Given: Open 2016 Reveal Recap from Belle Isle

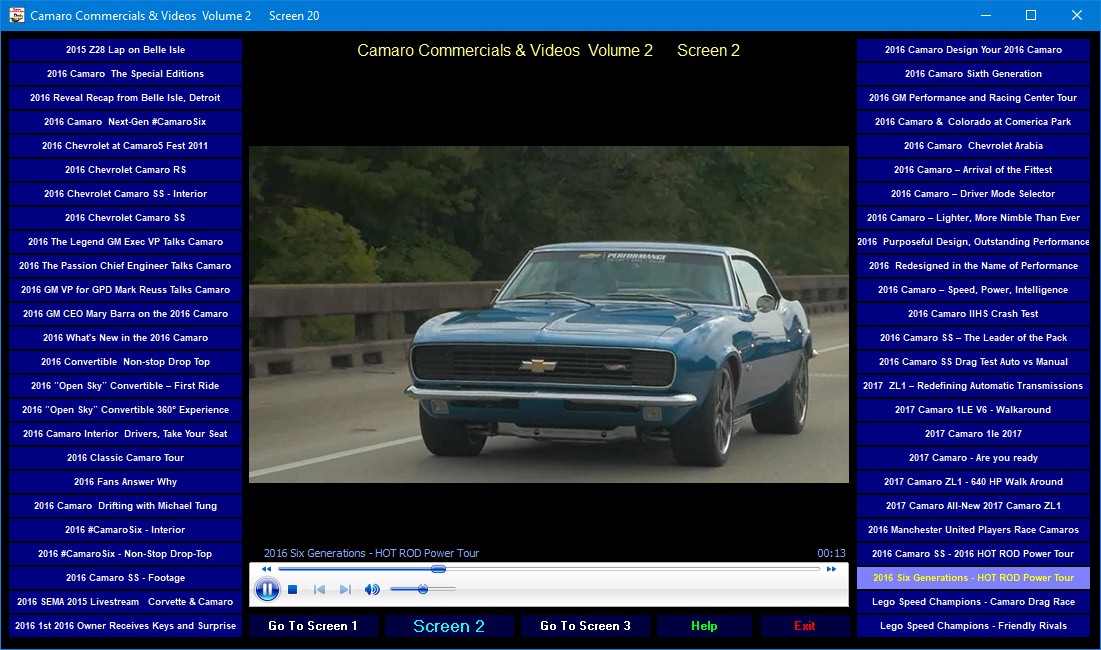Looking at the screenshot, I should point(126,98).
